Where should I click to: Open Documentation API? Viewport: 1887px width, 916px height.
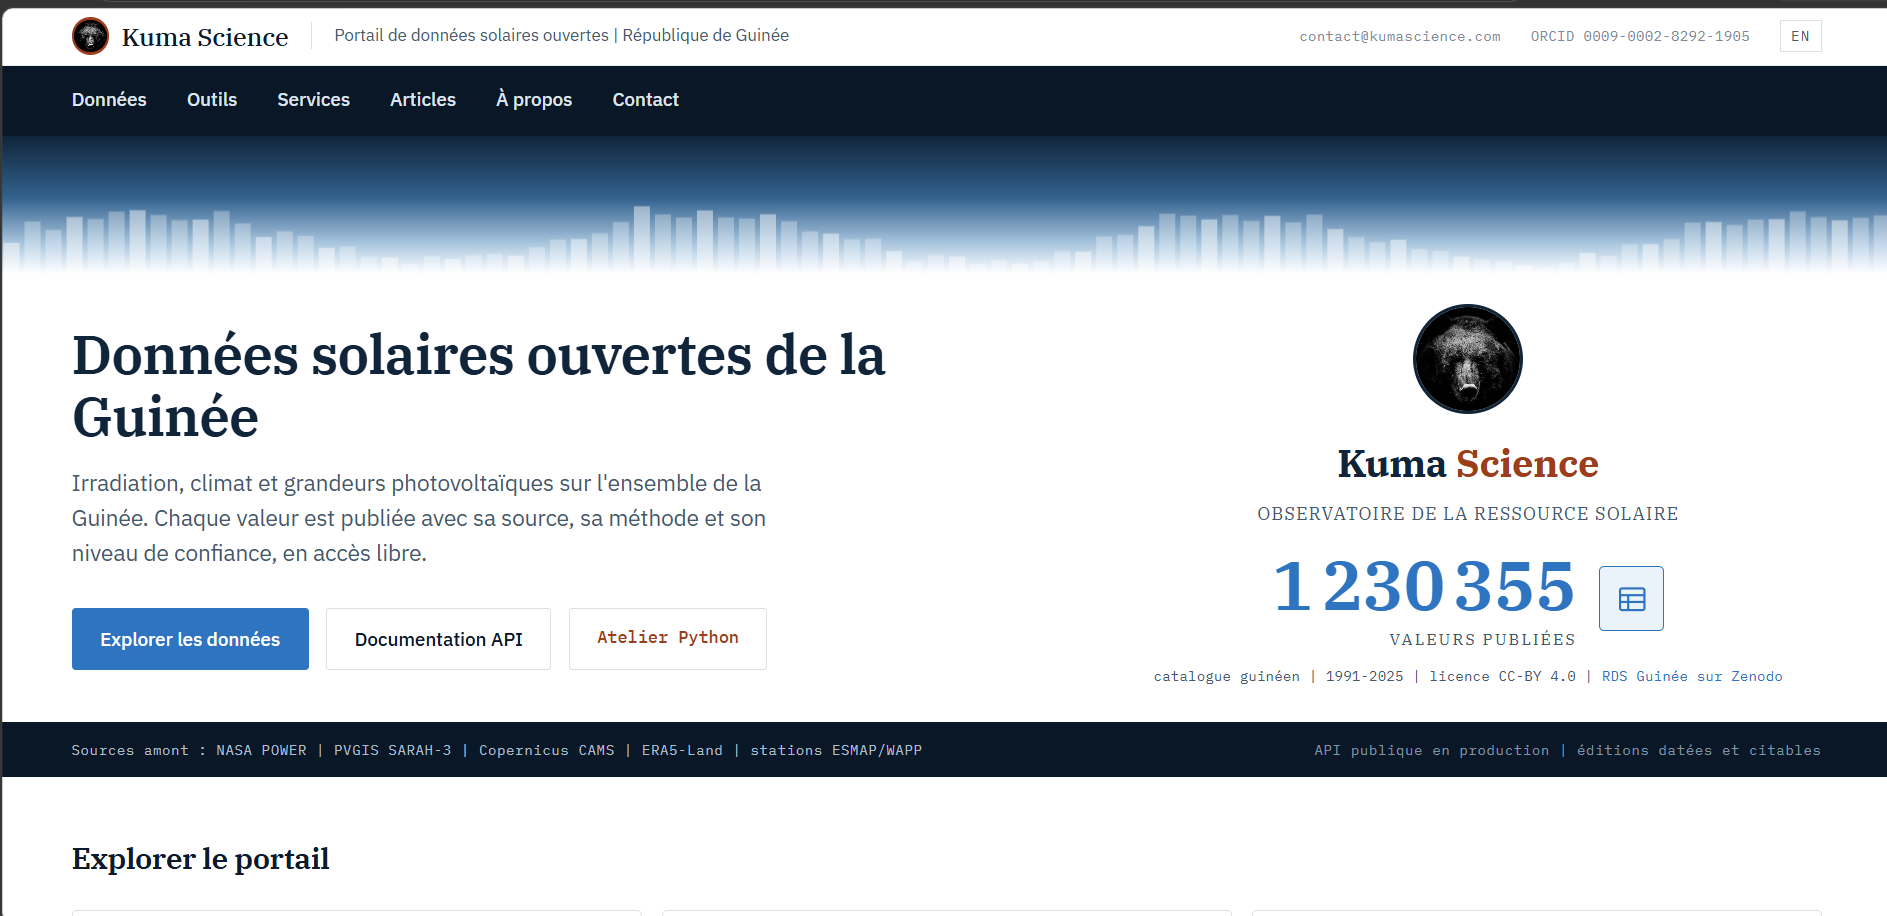coord(438,639)
